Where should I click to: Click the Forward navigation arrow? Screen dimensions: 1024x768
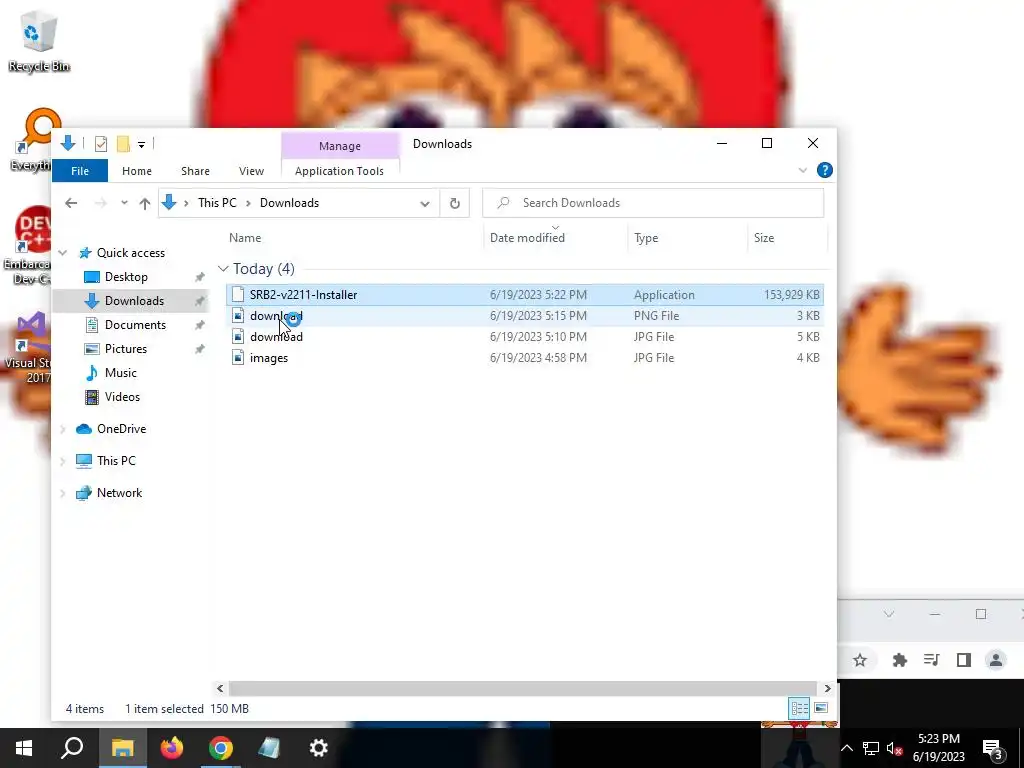100,203
